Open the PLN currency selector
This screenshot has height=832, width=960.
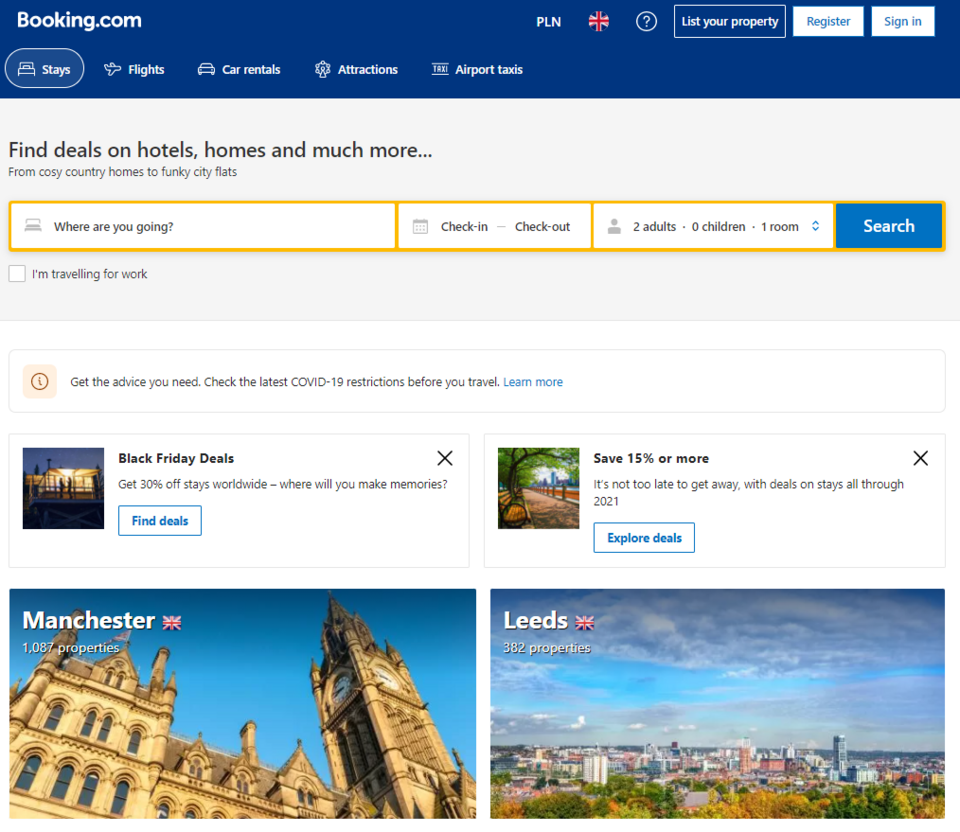coord(549,22)
